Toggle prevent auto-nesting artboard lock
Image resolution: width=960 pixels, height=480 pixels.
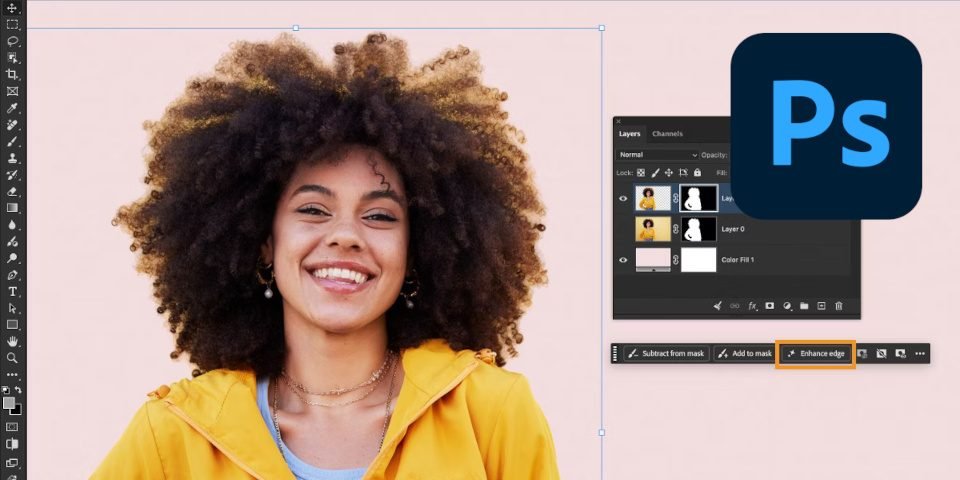683,173
